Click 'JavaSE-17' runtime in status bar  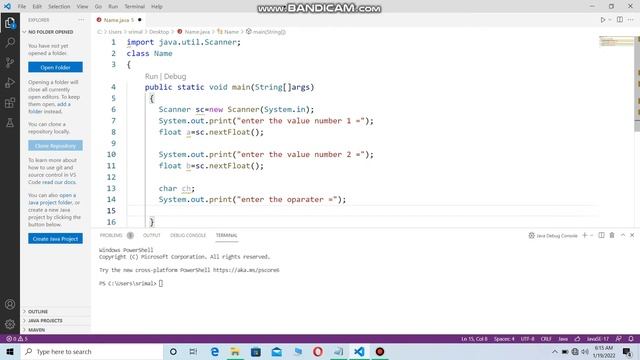pos(598,339)
